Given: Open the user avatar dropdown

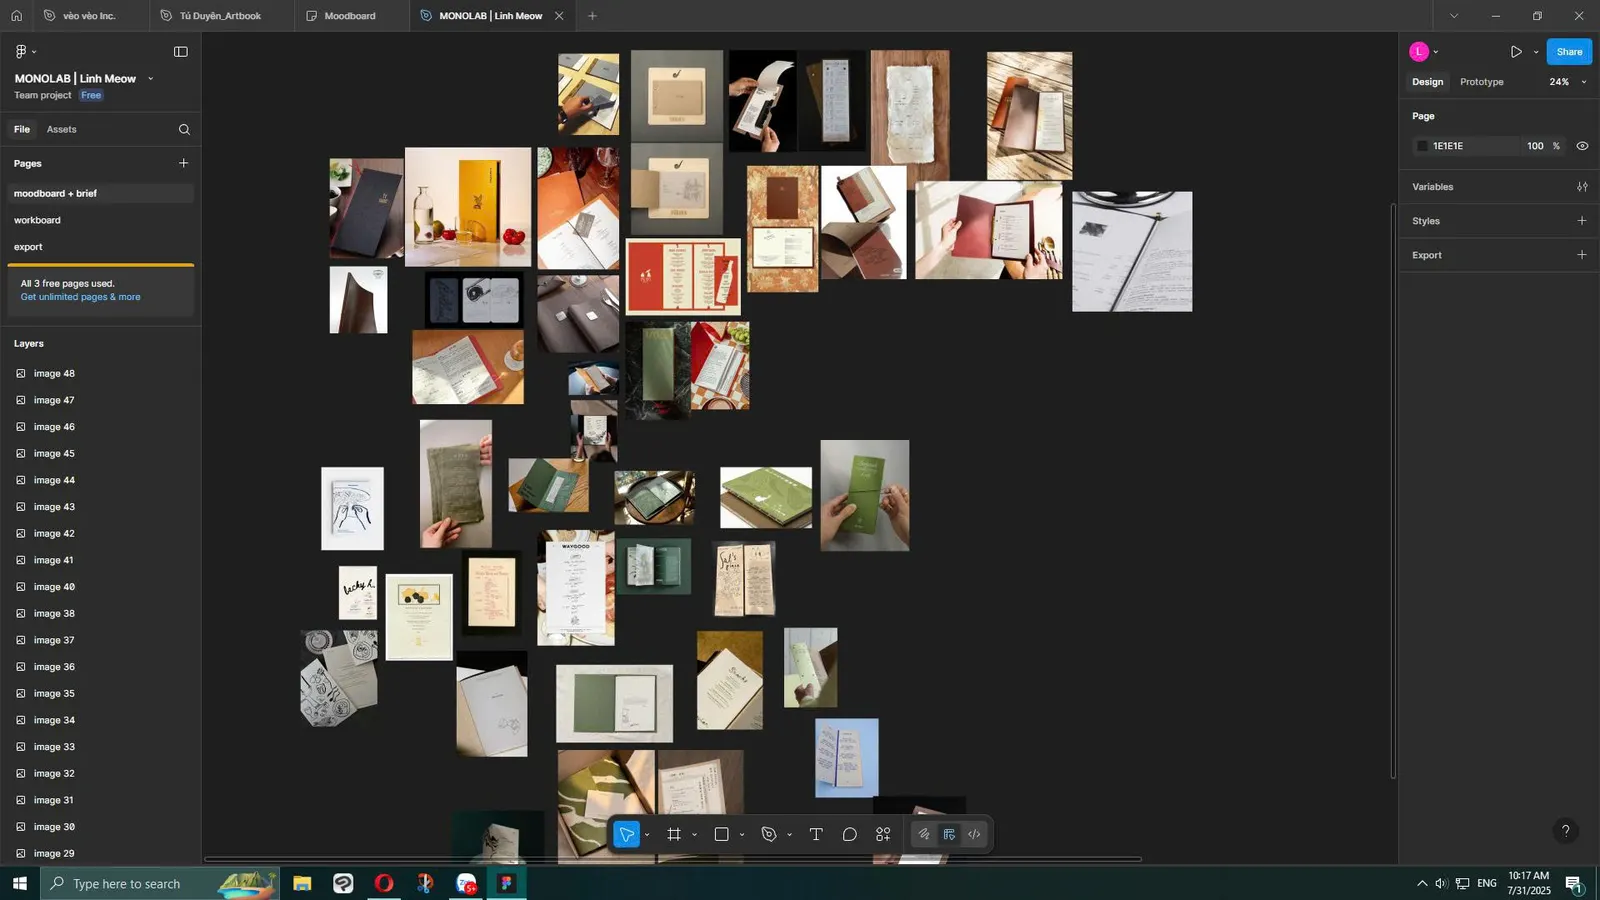Looking at the screenshot, I should (x=1436, y=52).
